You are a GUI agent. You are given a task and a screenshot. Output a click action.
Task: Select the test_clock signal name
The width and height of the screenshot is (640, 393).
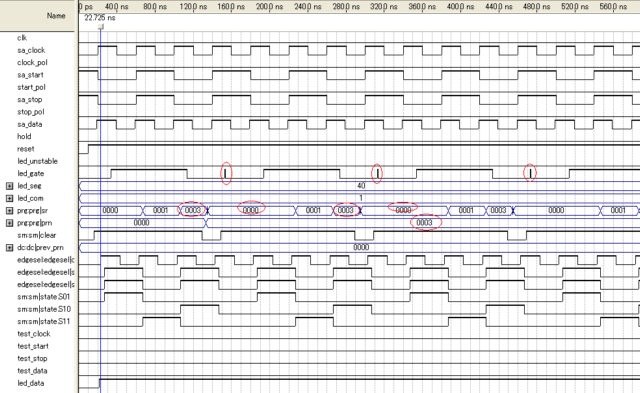[x=33, y=334]
